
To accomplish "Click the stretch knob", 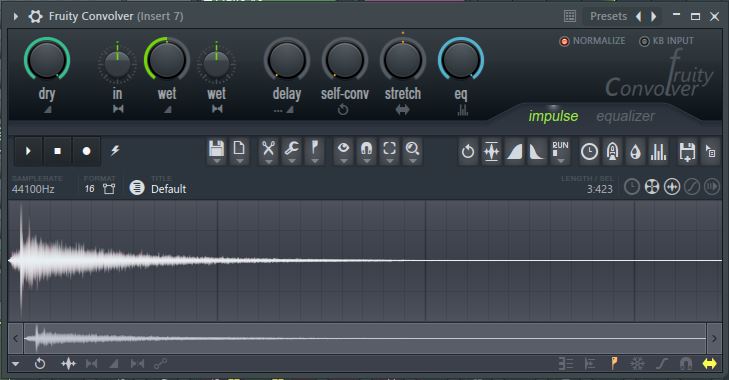I will tap(403, 60).
